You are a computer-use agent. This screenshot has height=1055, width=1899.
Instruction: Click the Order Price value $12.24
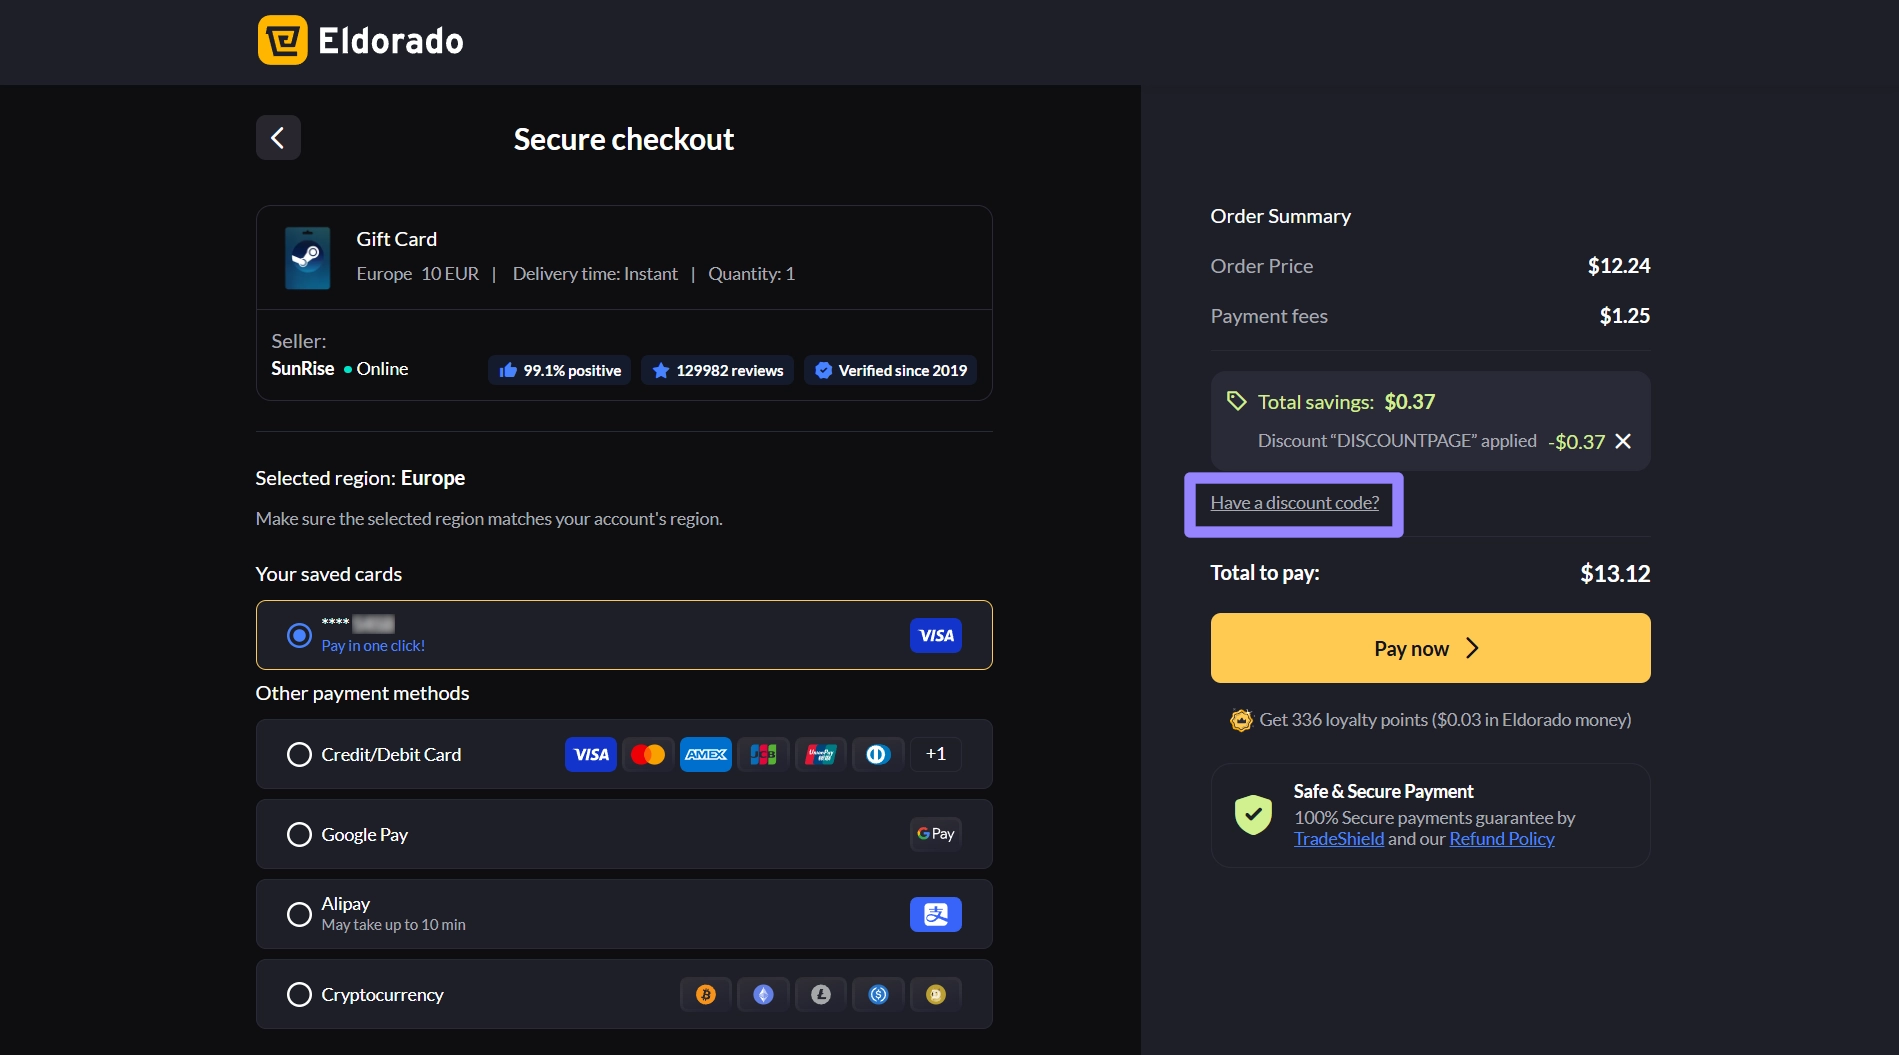[x=1619, y=266]
